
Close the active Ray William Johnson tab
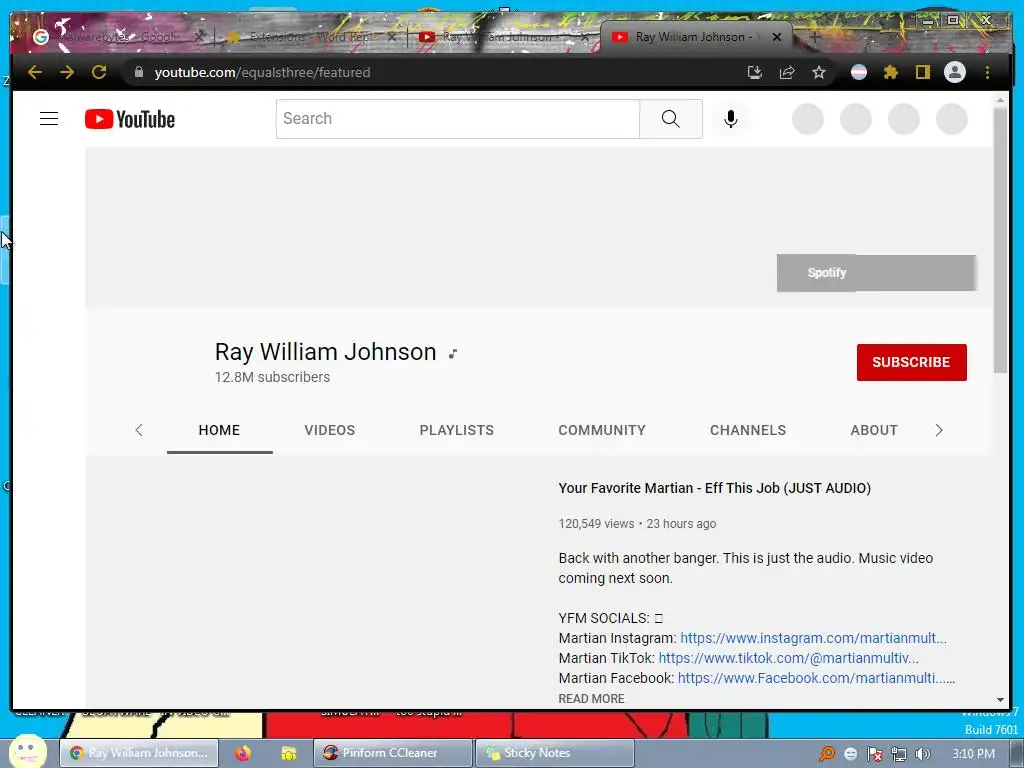(776, 37)
